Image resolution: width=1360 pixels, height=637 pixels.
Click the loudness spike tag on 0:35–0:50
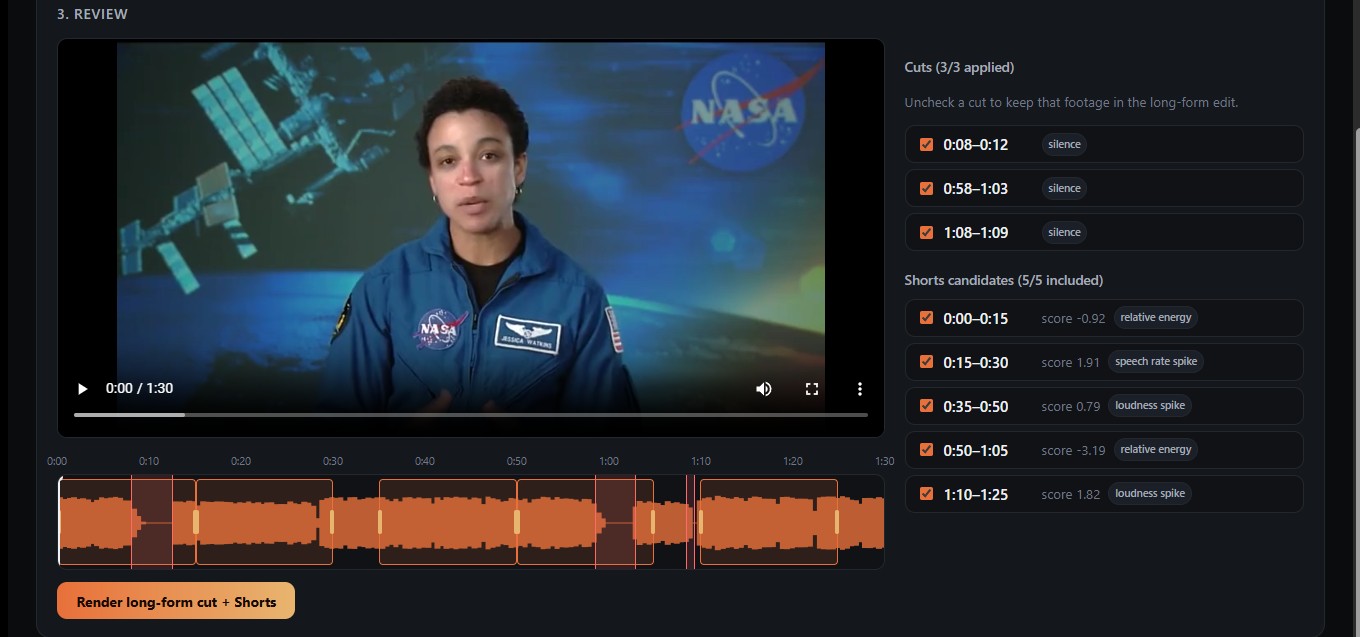pos(1150,406)
